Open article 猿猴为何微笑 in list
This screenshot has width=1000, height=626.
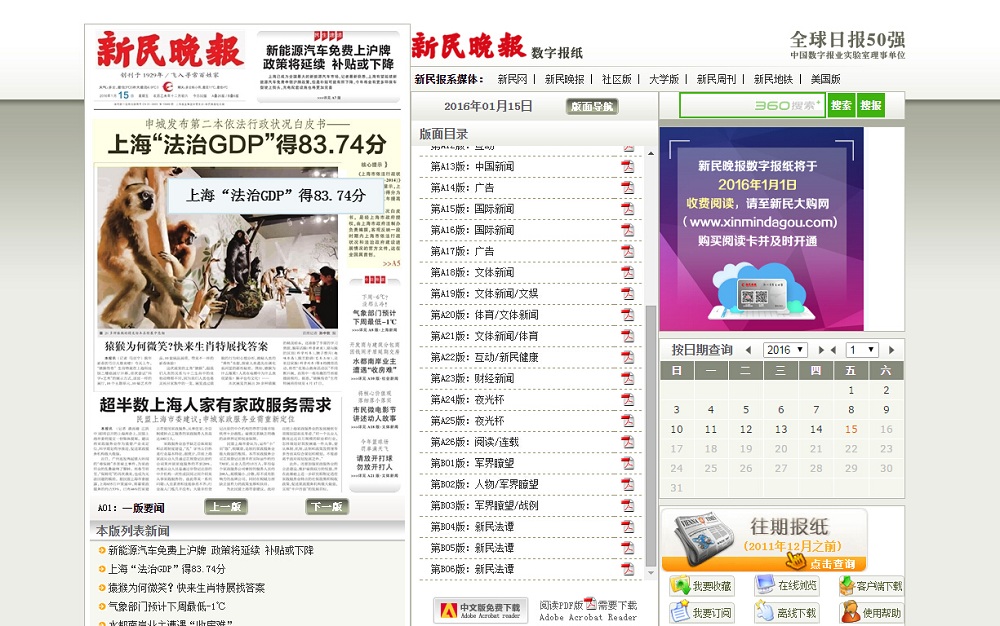(x=186, y=588)
